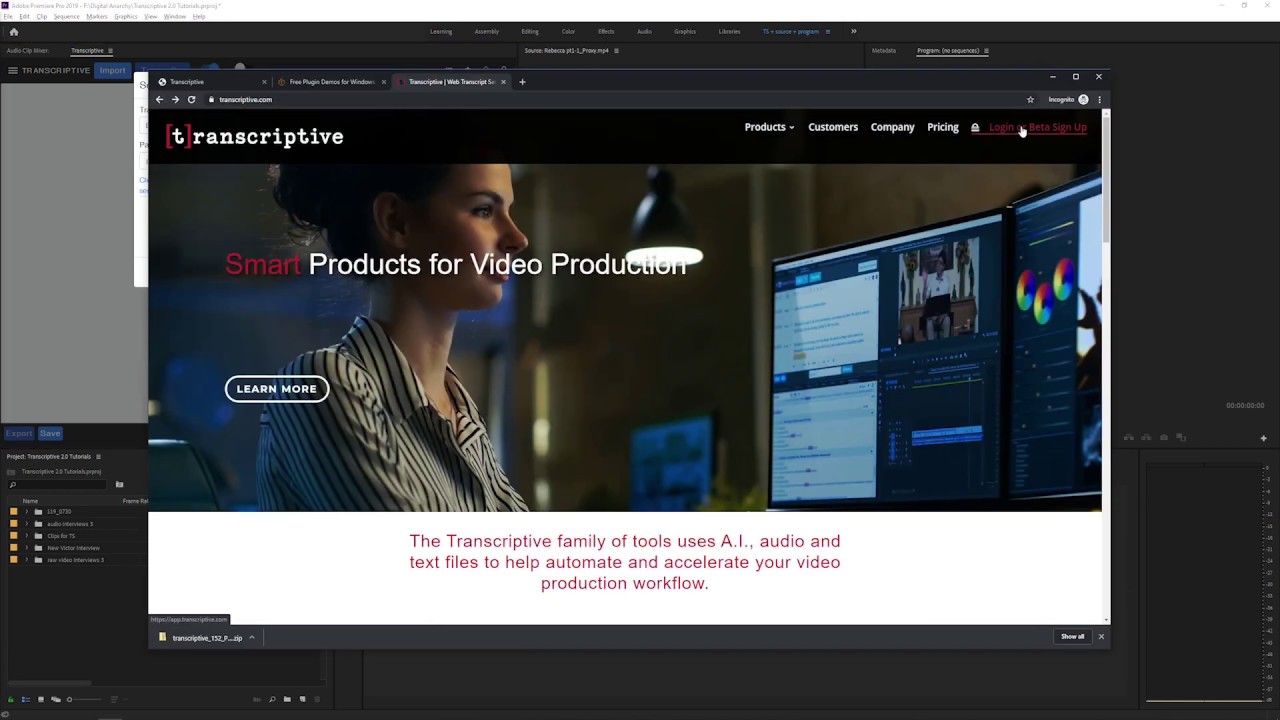Screen dimensions: 1280x720
Task: Go forward in the browser
Action: (x=175, y=99)
